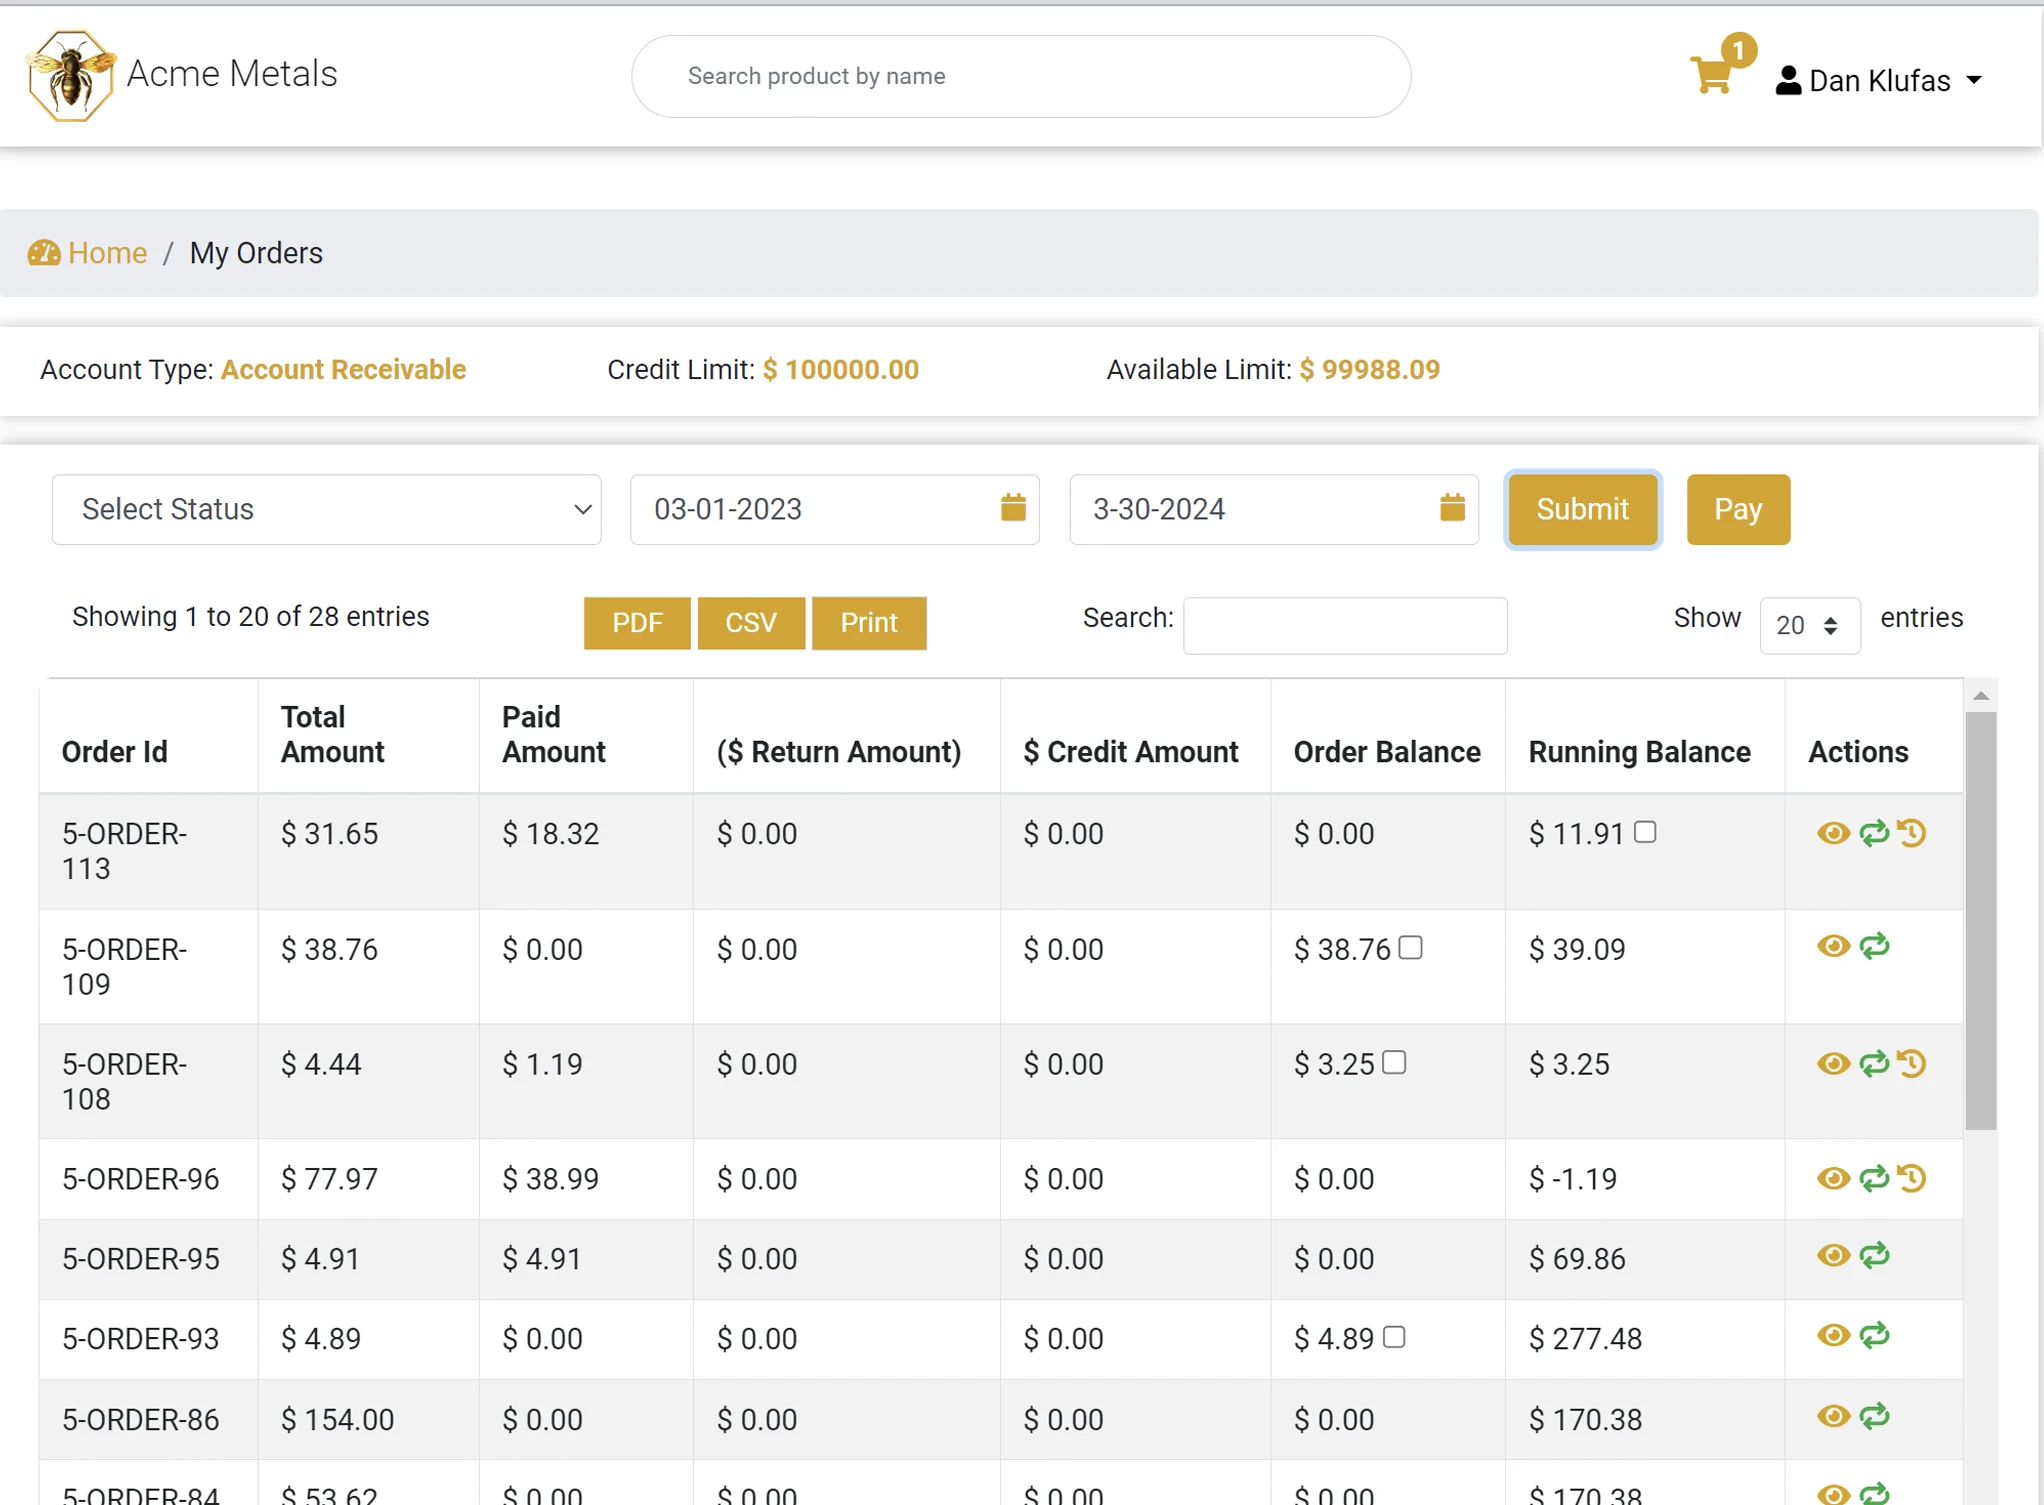Screen dimensions: 2044x1505
Task: Select the checkbox next to $4.89 balance
Action: [x=1394, y=1337]
